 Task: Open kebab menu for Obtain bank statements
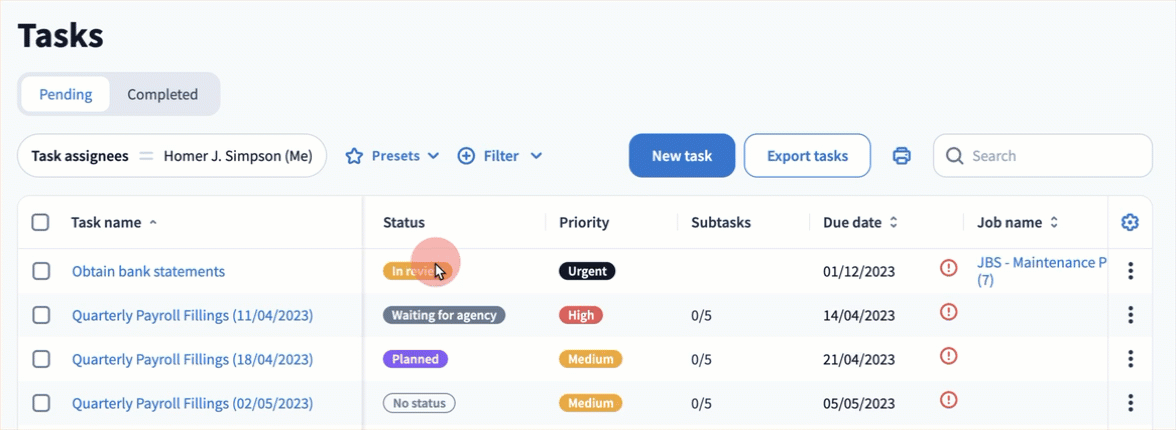[x=1130, y=271]
